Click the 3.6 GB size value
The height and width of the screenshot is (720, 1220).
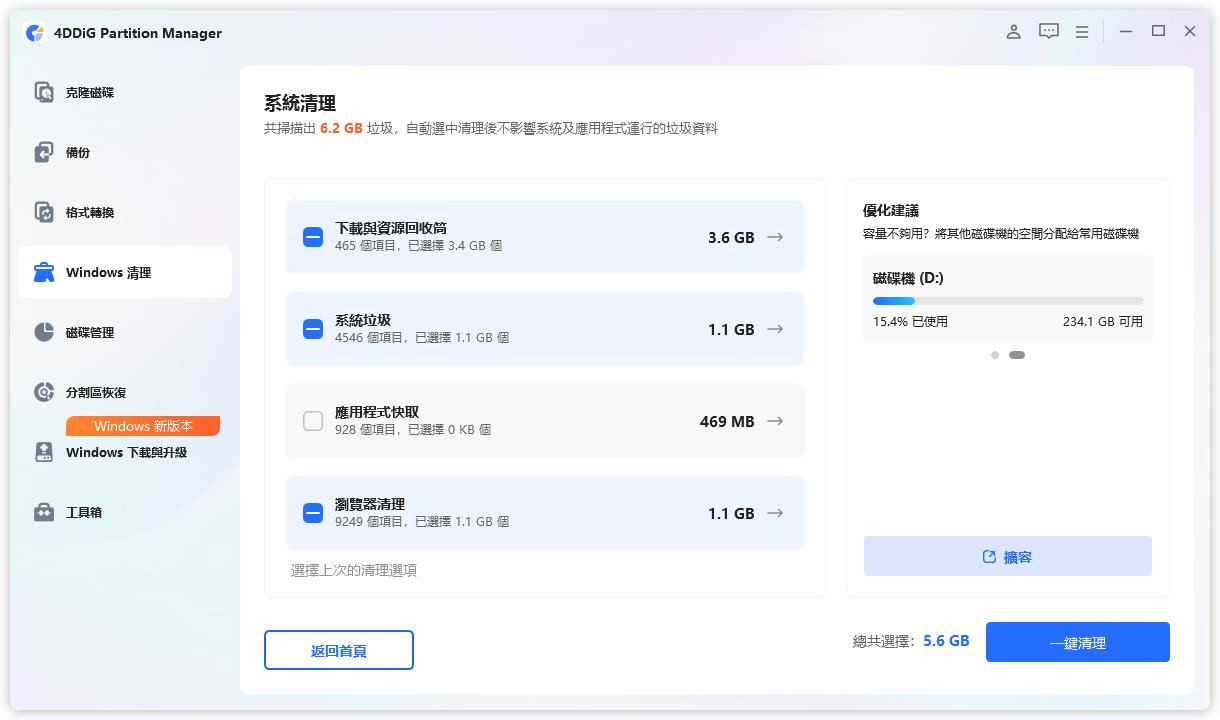(731, 238)
